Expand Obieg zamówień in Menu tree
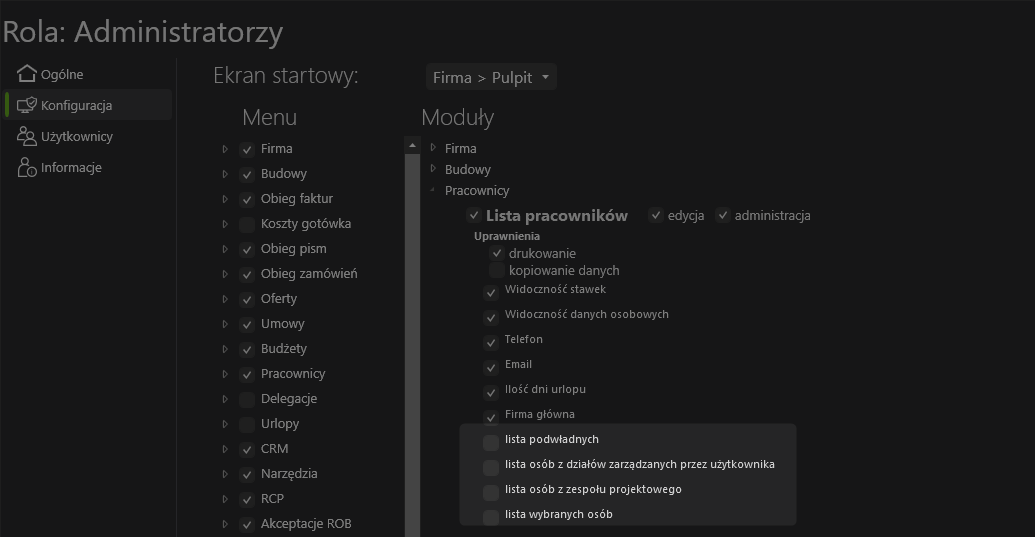This screenshot has width=1035, height=537. (x=225, y=274)
